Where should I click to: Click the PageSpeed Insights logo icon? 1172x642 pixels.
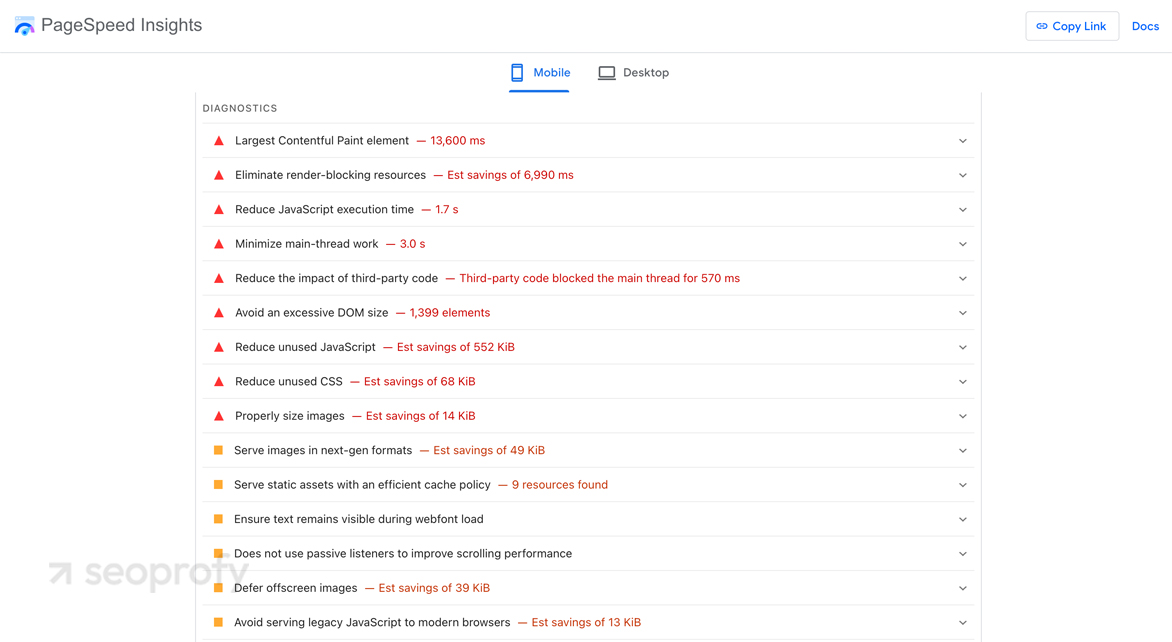click(24, 26)
